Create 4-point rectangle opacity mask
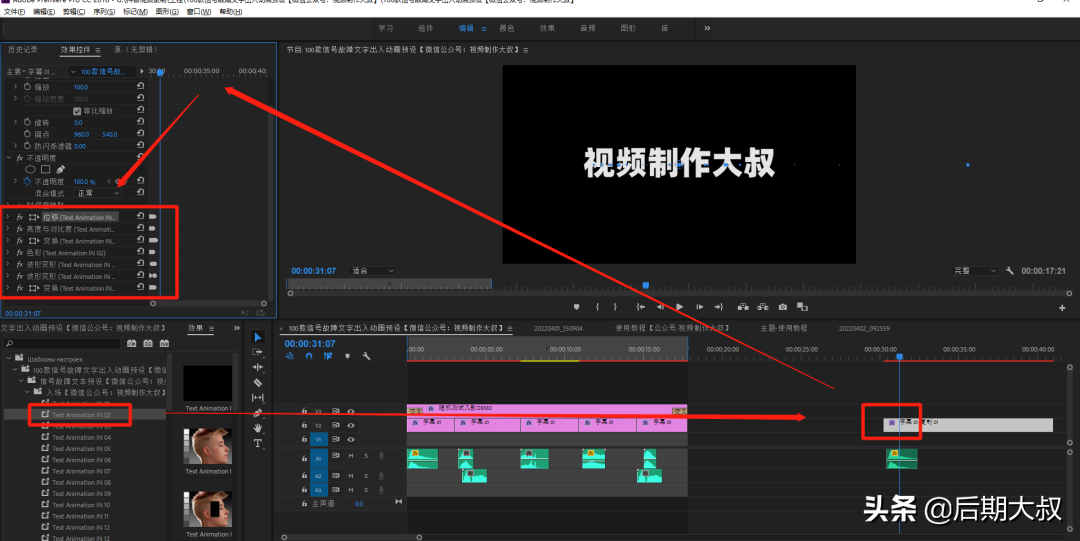The image size is (1080, 541). pos(45,170)
